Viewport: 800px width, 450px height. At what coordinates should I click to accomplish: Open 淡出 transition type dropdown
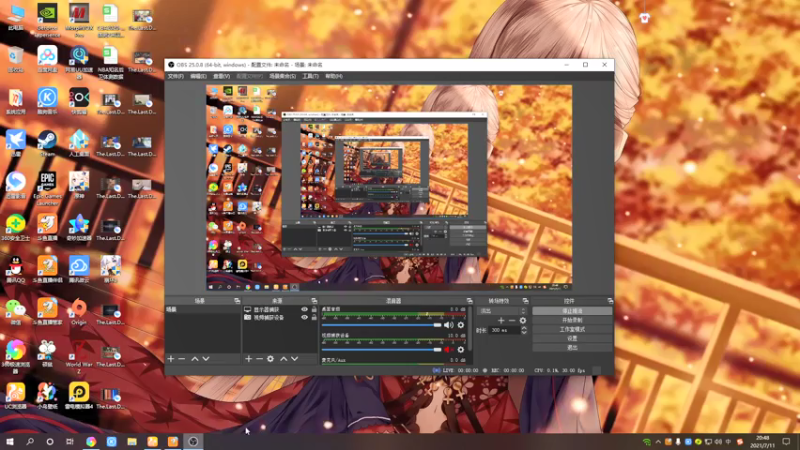[501, 311]
